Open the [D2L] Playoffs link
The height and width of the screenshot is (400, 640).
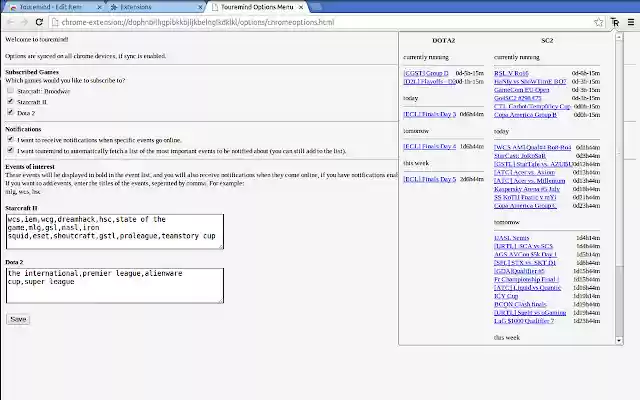(x=429, y=81)
